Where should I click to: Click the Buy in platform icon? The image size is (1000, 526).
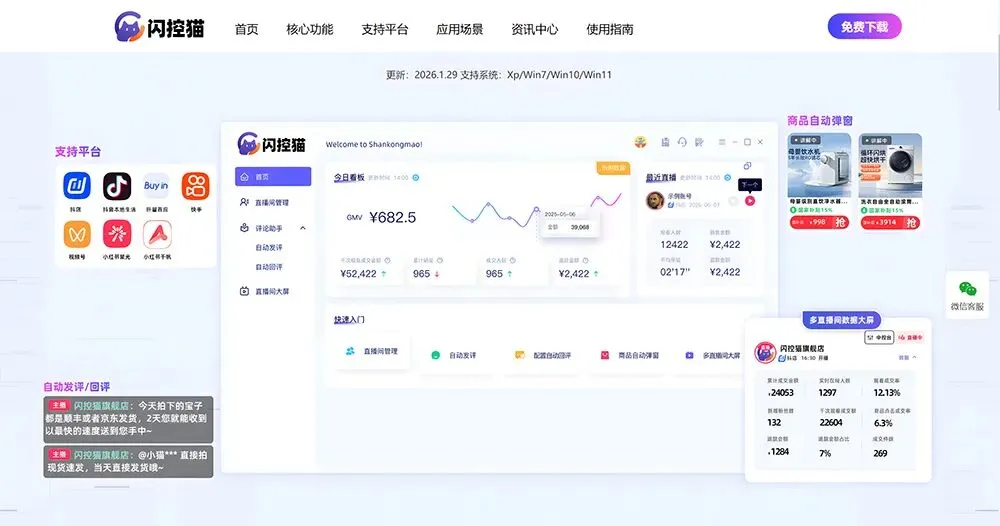[156, 186]
